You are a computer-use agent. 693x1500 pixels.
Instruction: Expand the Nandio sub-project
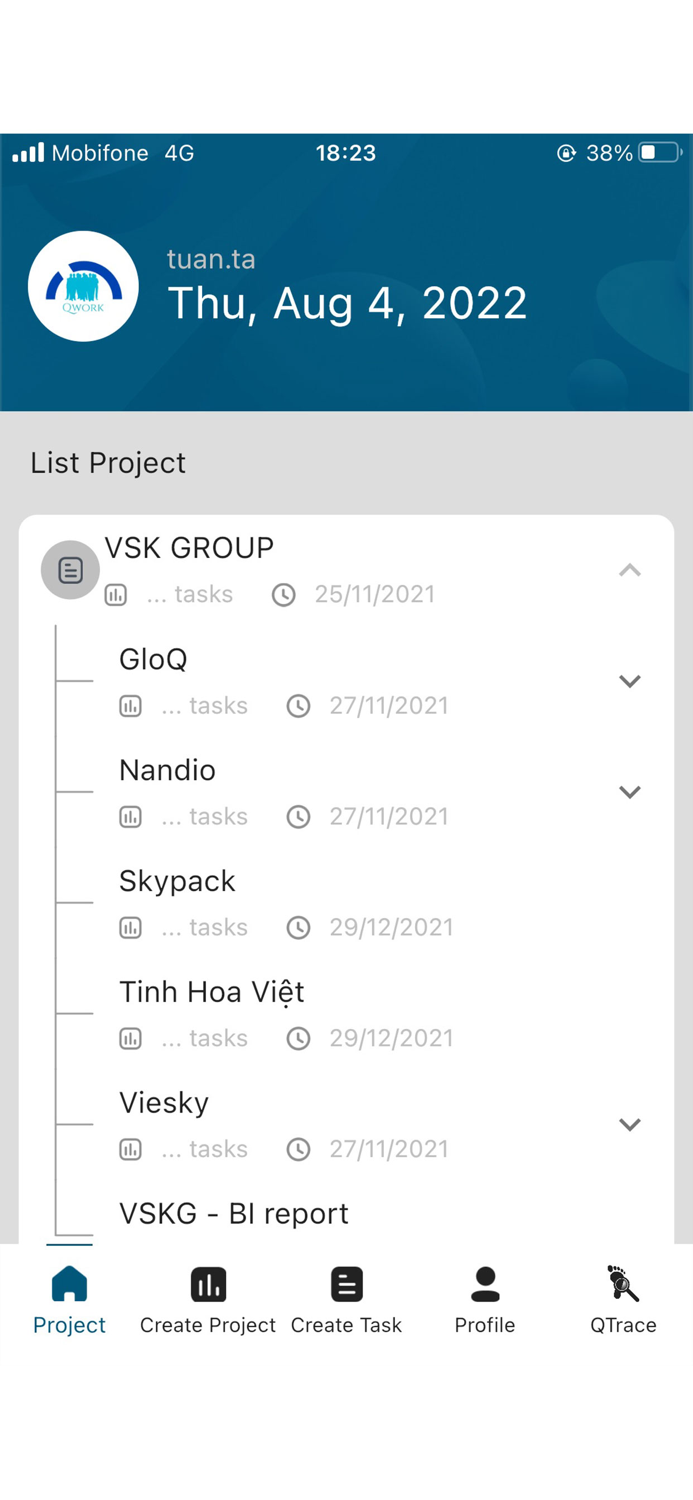tap(629, 792)
